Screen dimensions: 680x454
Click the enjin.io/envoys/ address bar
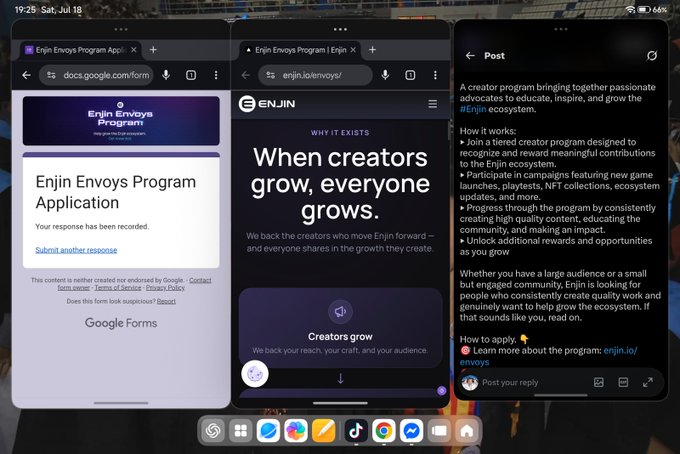(x=316, y=75)
